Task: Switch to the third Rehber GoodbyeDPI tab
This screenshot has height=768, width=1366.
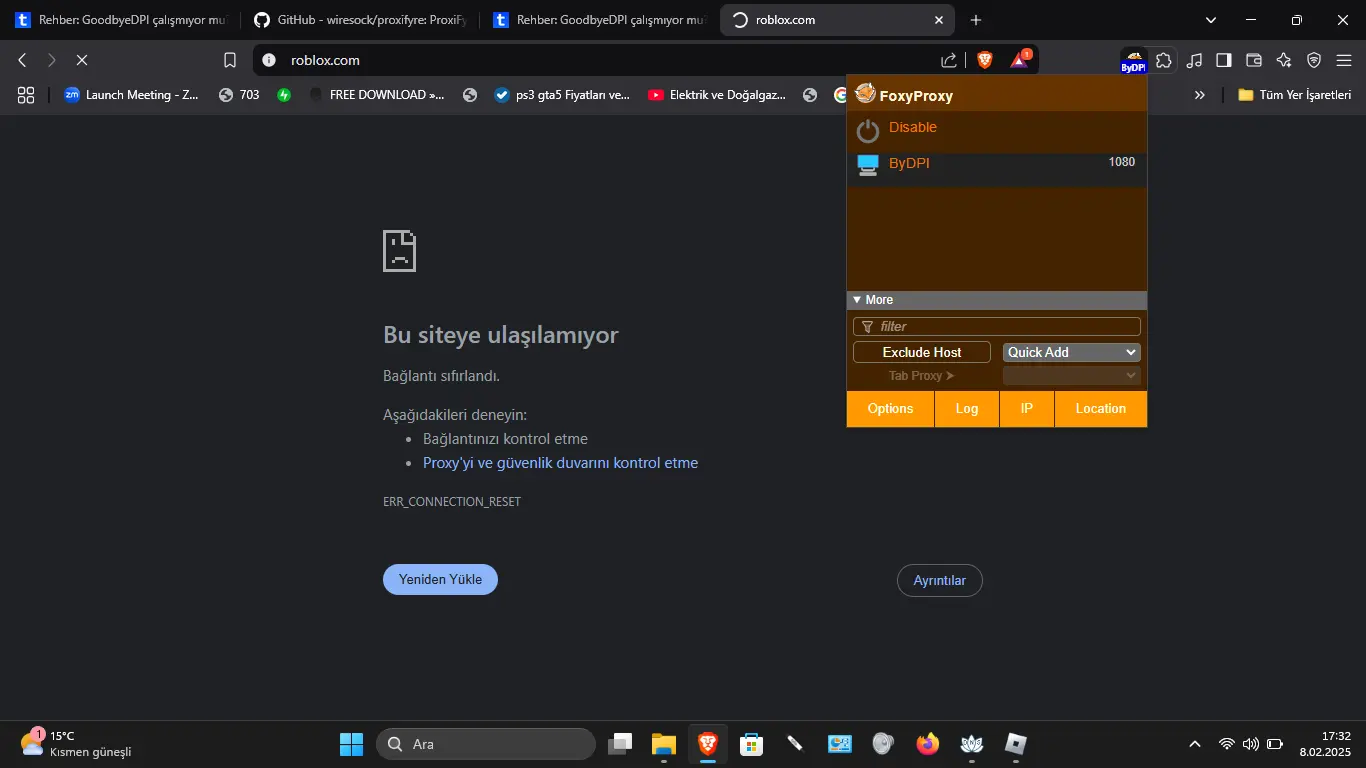Action: pyautogui.click(x=598, y=20)
